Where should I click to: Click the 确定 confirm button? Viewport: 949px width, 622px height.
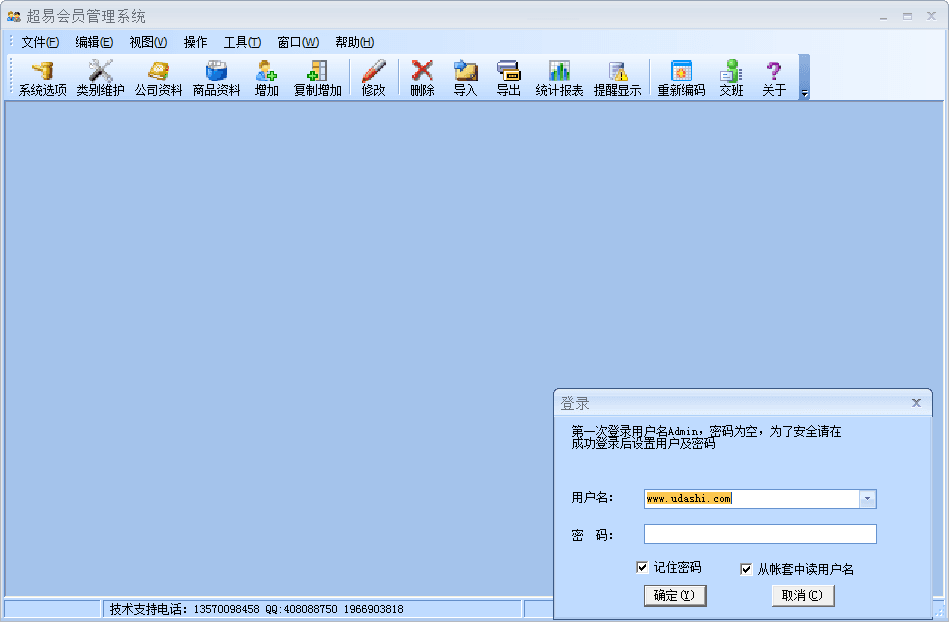pos(675,595)
